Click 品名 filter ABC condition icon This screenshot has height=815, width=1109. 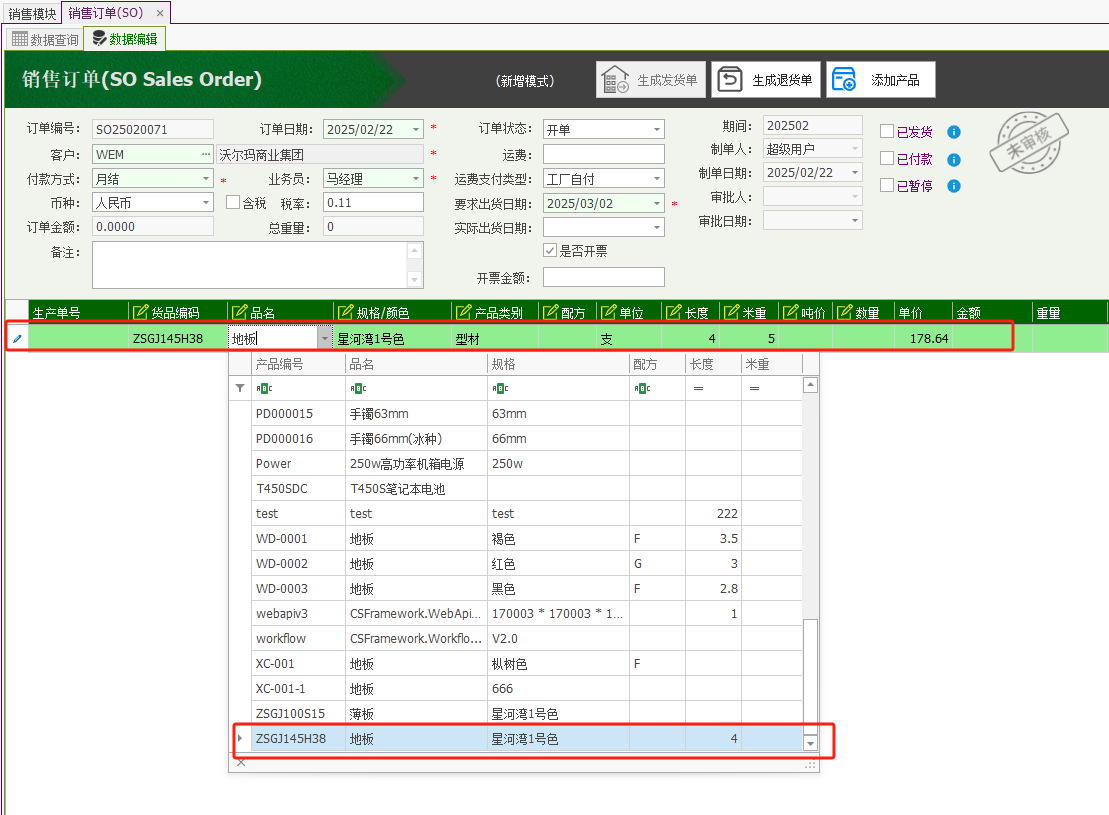click(358, 388)
